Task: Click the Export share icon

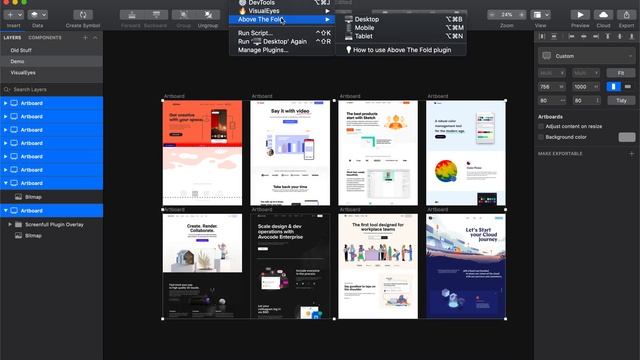Action: 626,15
